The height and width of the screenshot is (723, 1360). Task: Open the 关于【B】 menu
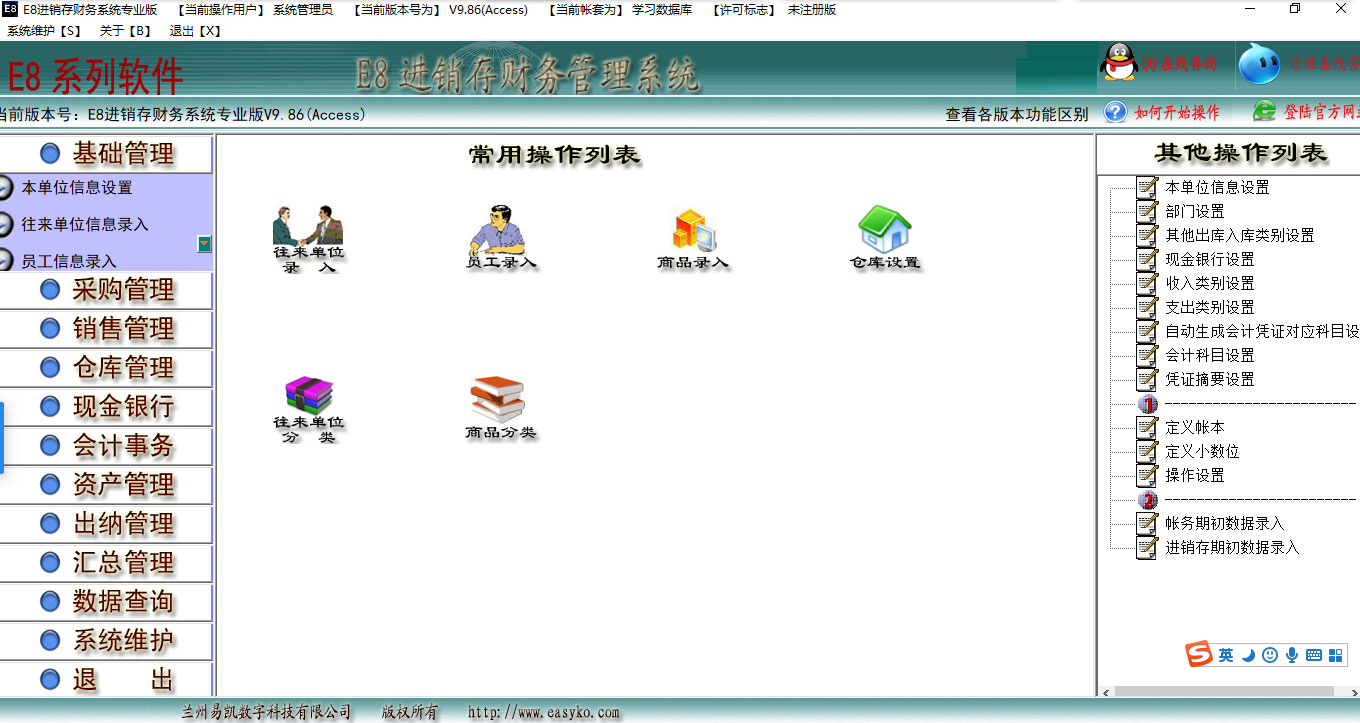[x=125, y=30]
